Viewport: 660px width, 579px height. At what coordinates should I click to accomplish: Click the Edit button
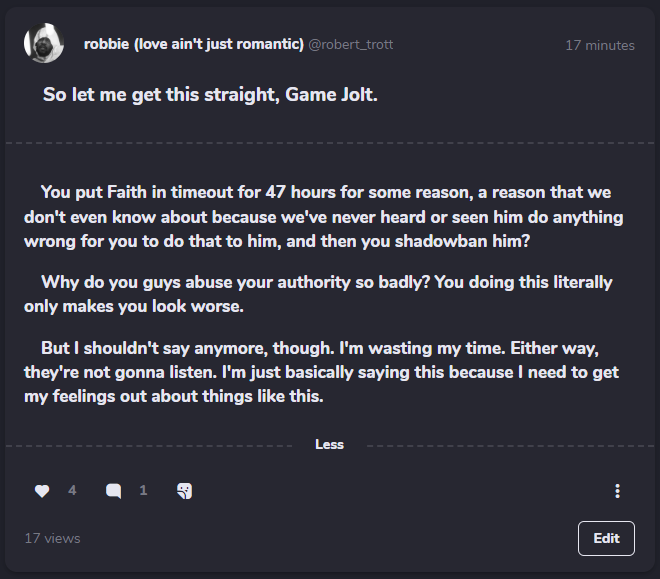606,538
